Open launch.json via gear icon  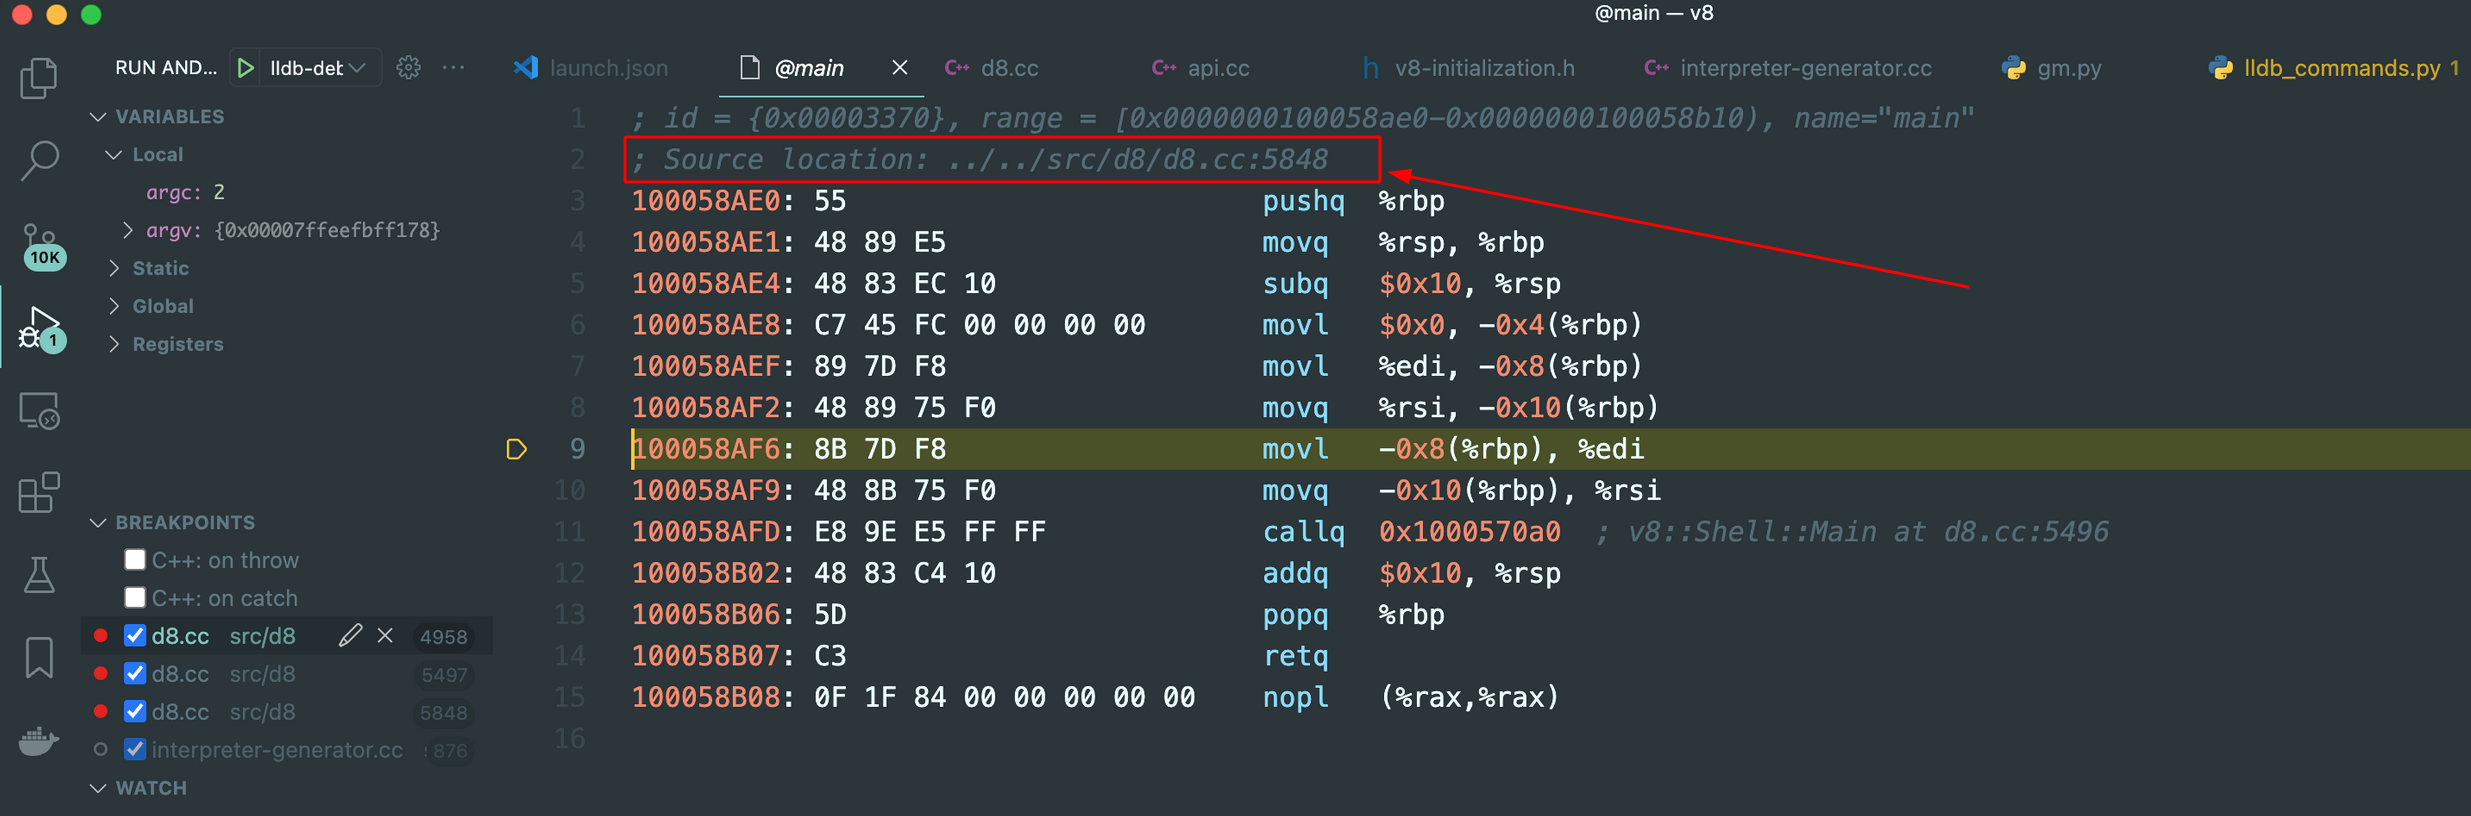click(408, 68)
